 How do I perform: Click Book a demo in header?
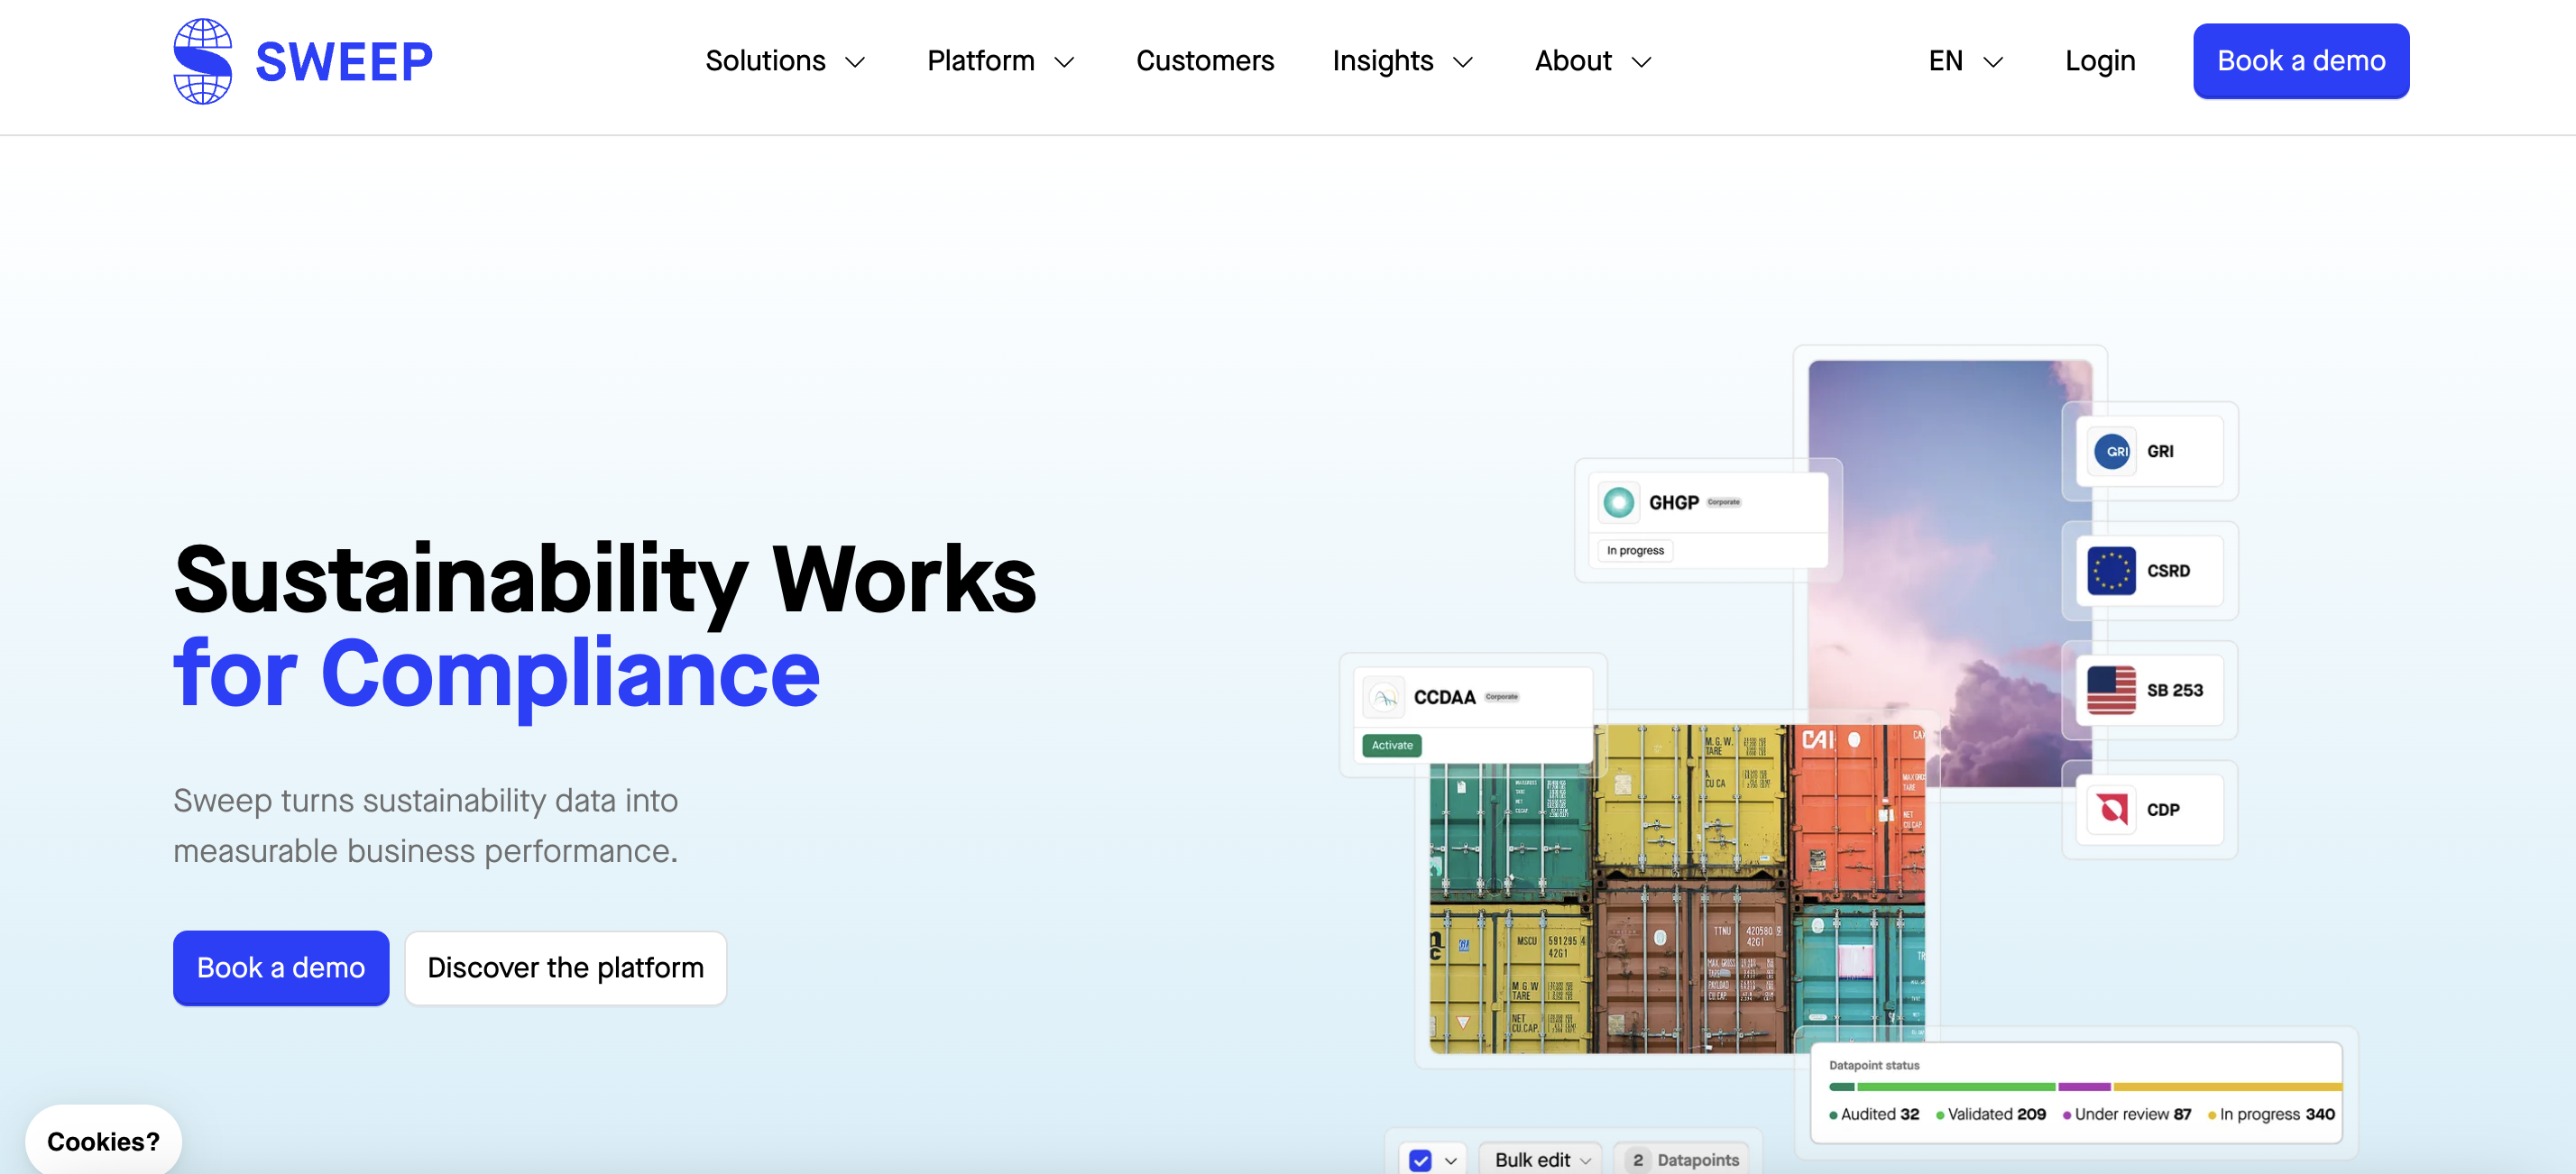2301,61
